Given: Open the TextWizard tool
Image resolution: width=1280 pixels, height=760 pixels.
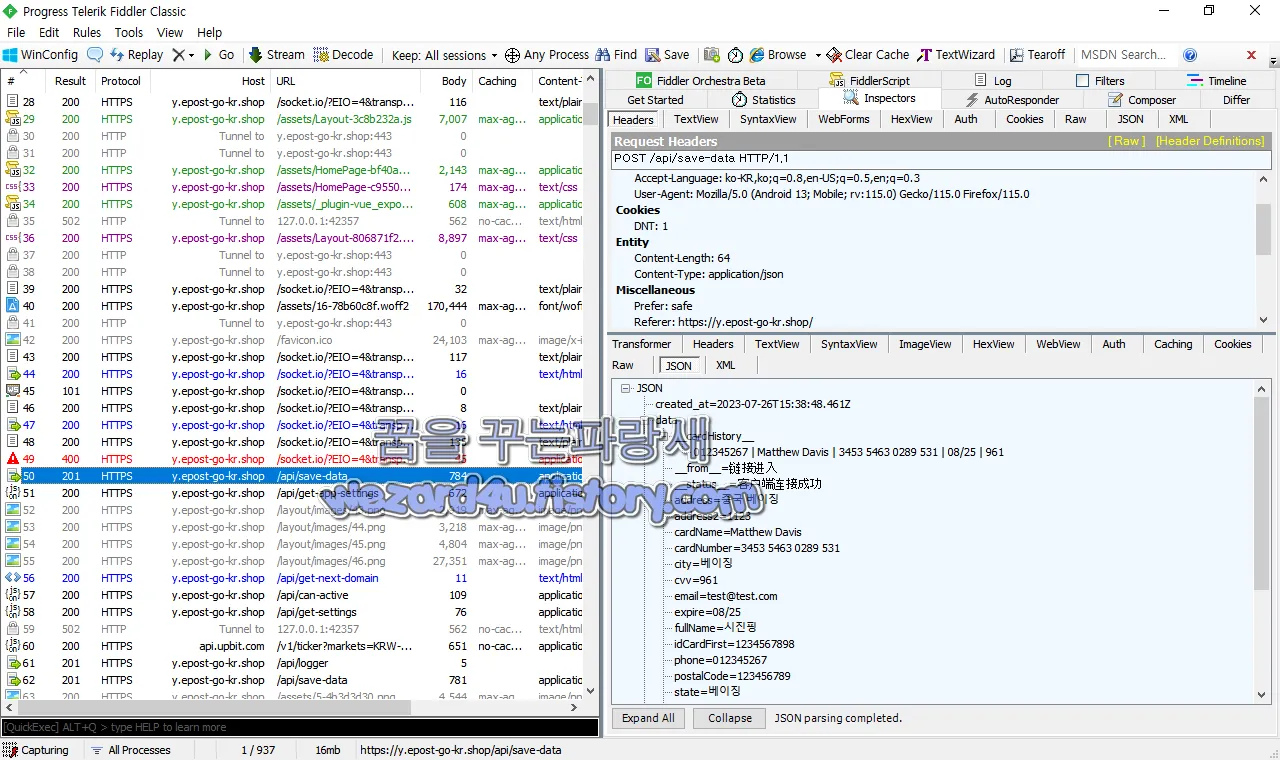Looking at the screenshot, I should 956,55.
